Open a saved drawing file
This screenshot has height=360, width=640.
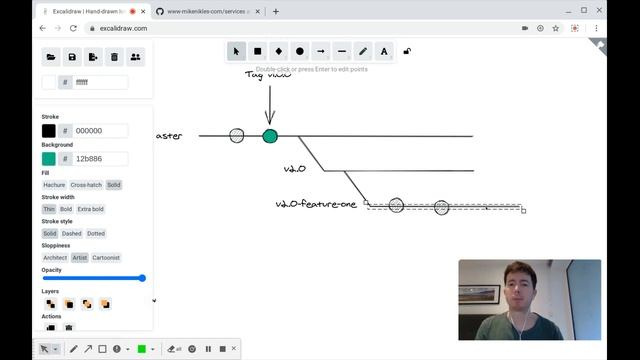tap(51, 57)
